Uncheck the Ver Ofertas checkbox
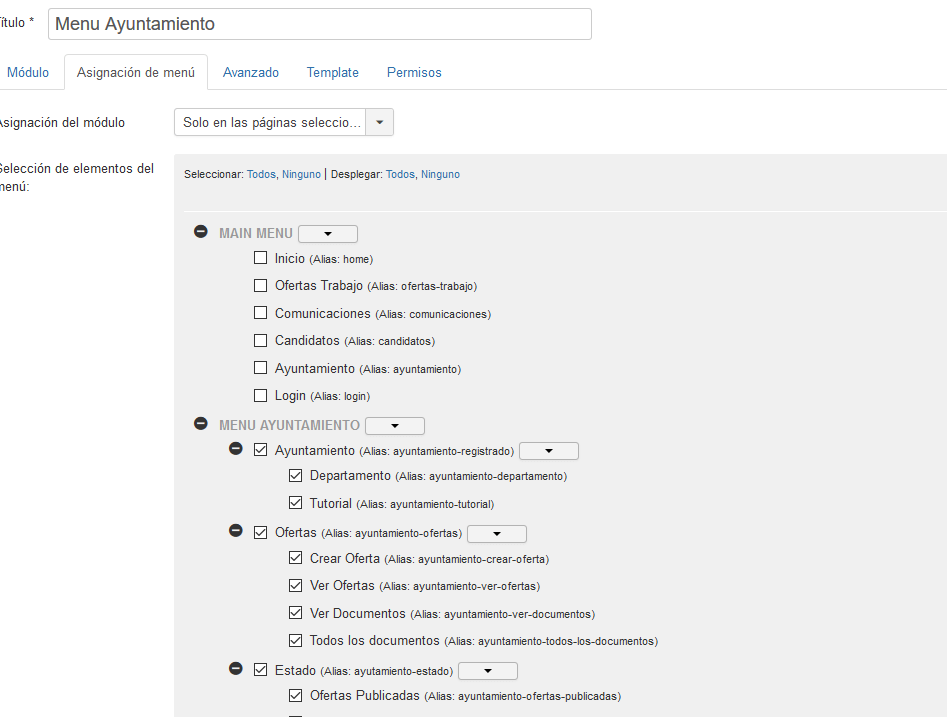This screenshot has width=947, height=717. click(295, 585)
